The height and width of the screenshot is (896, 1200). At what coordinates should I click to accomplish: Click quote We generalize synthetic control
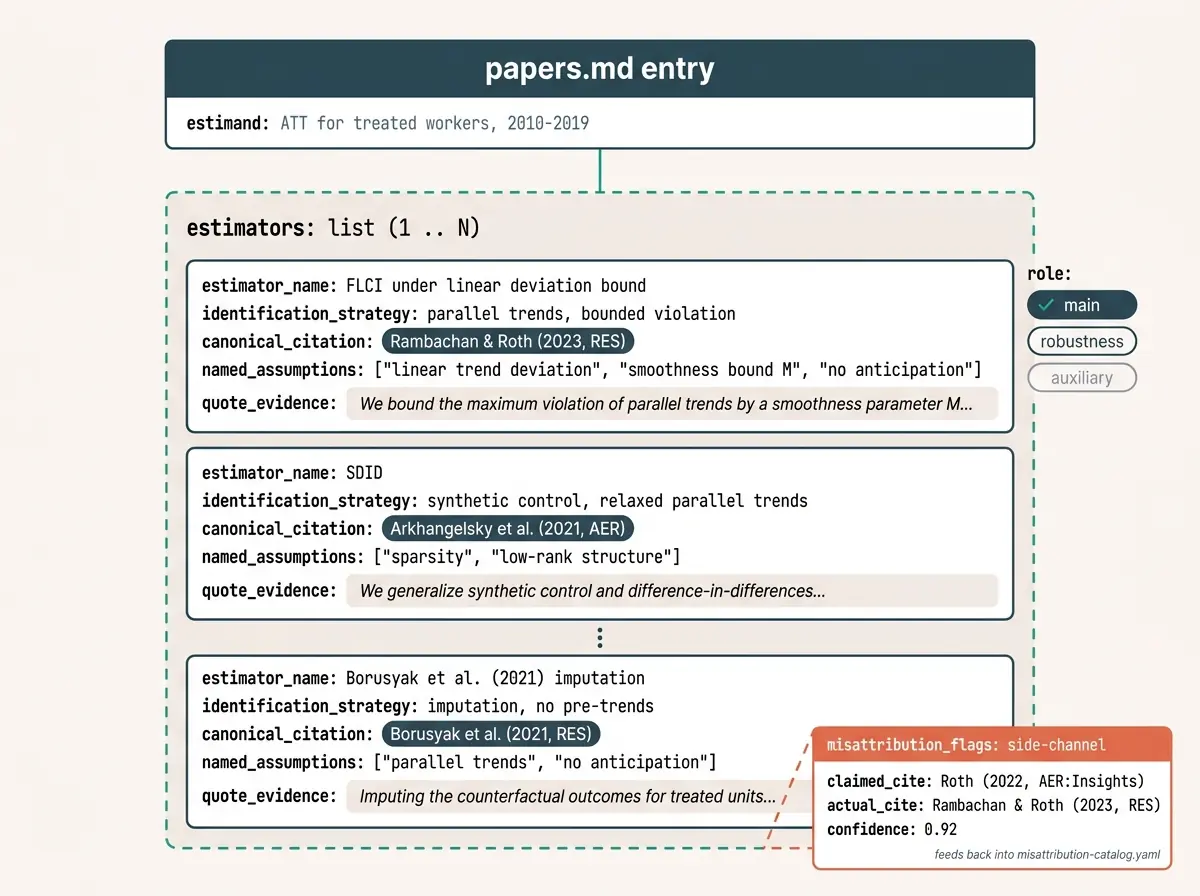click(x=672, y=590)
